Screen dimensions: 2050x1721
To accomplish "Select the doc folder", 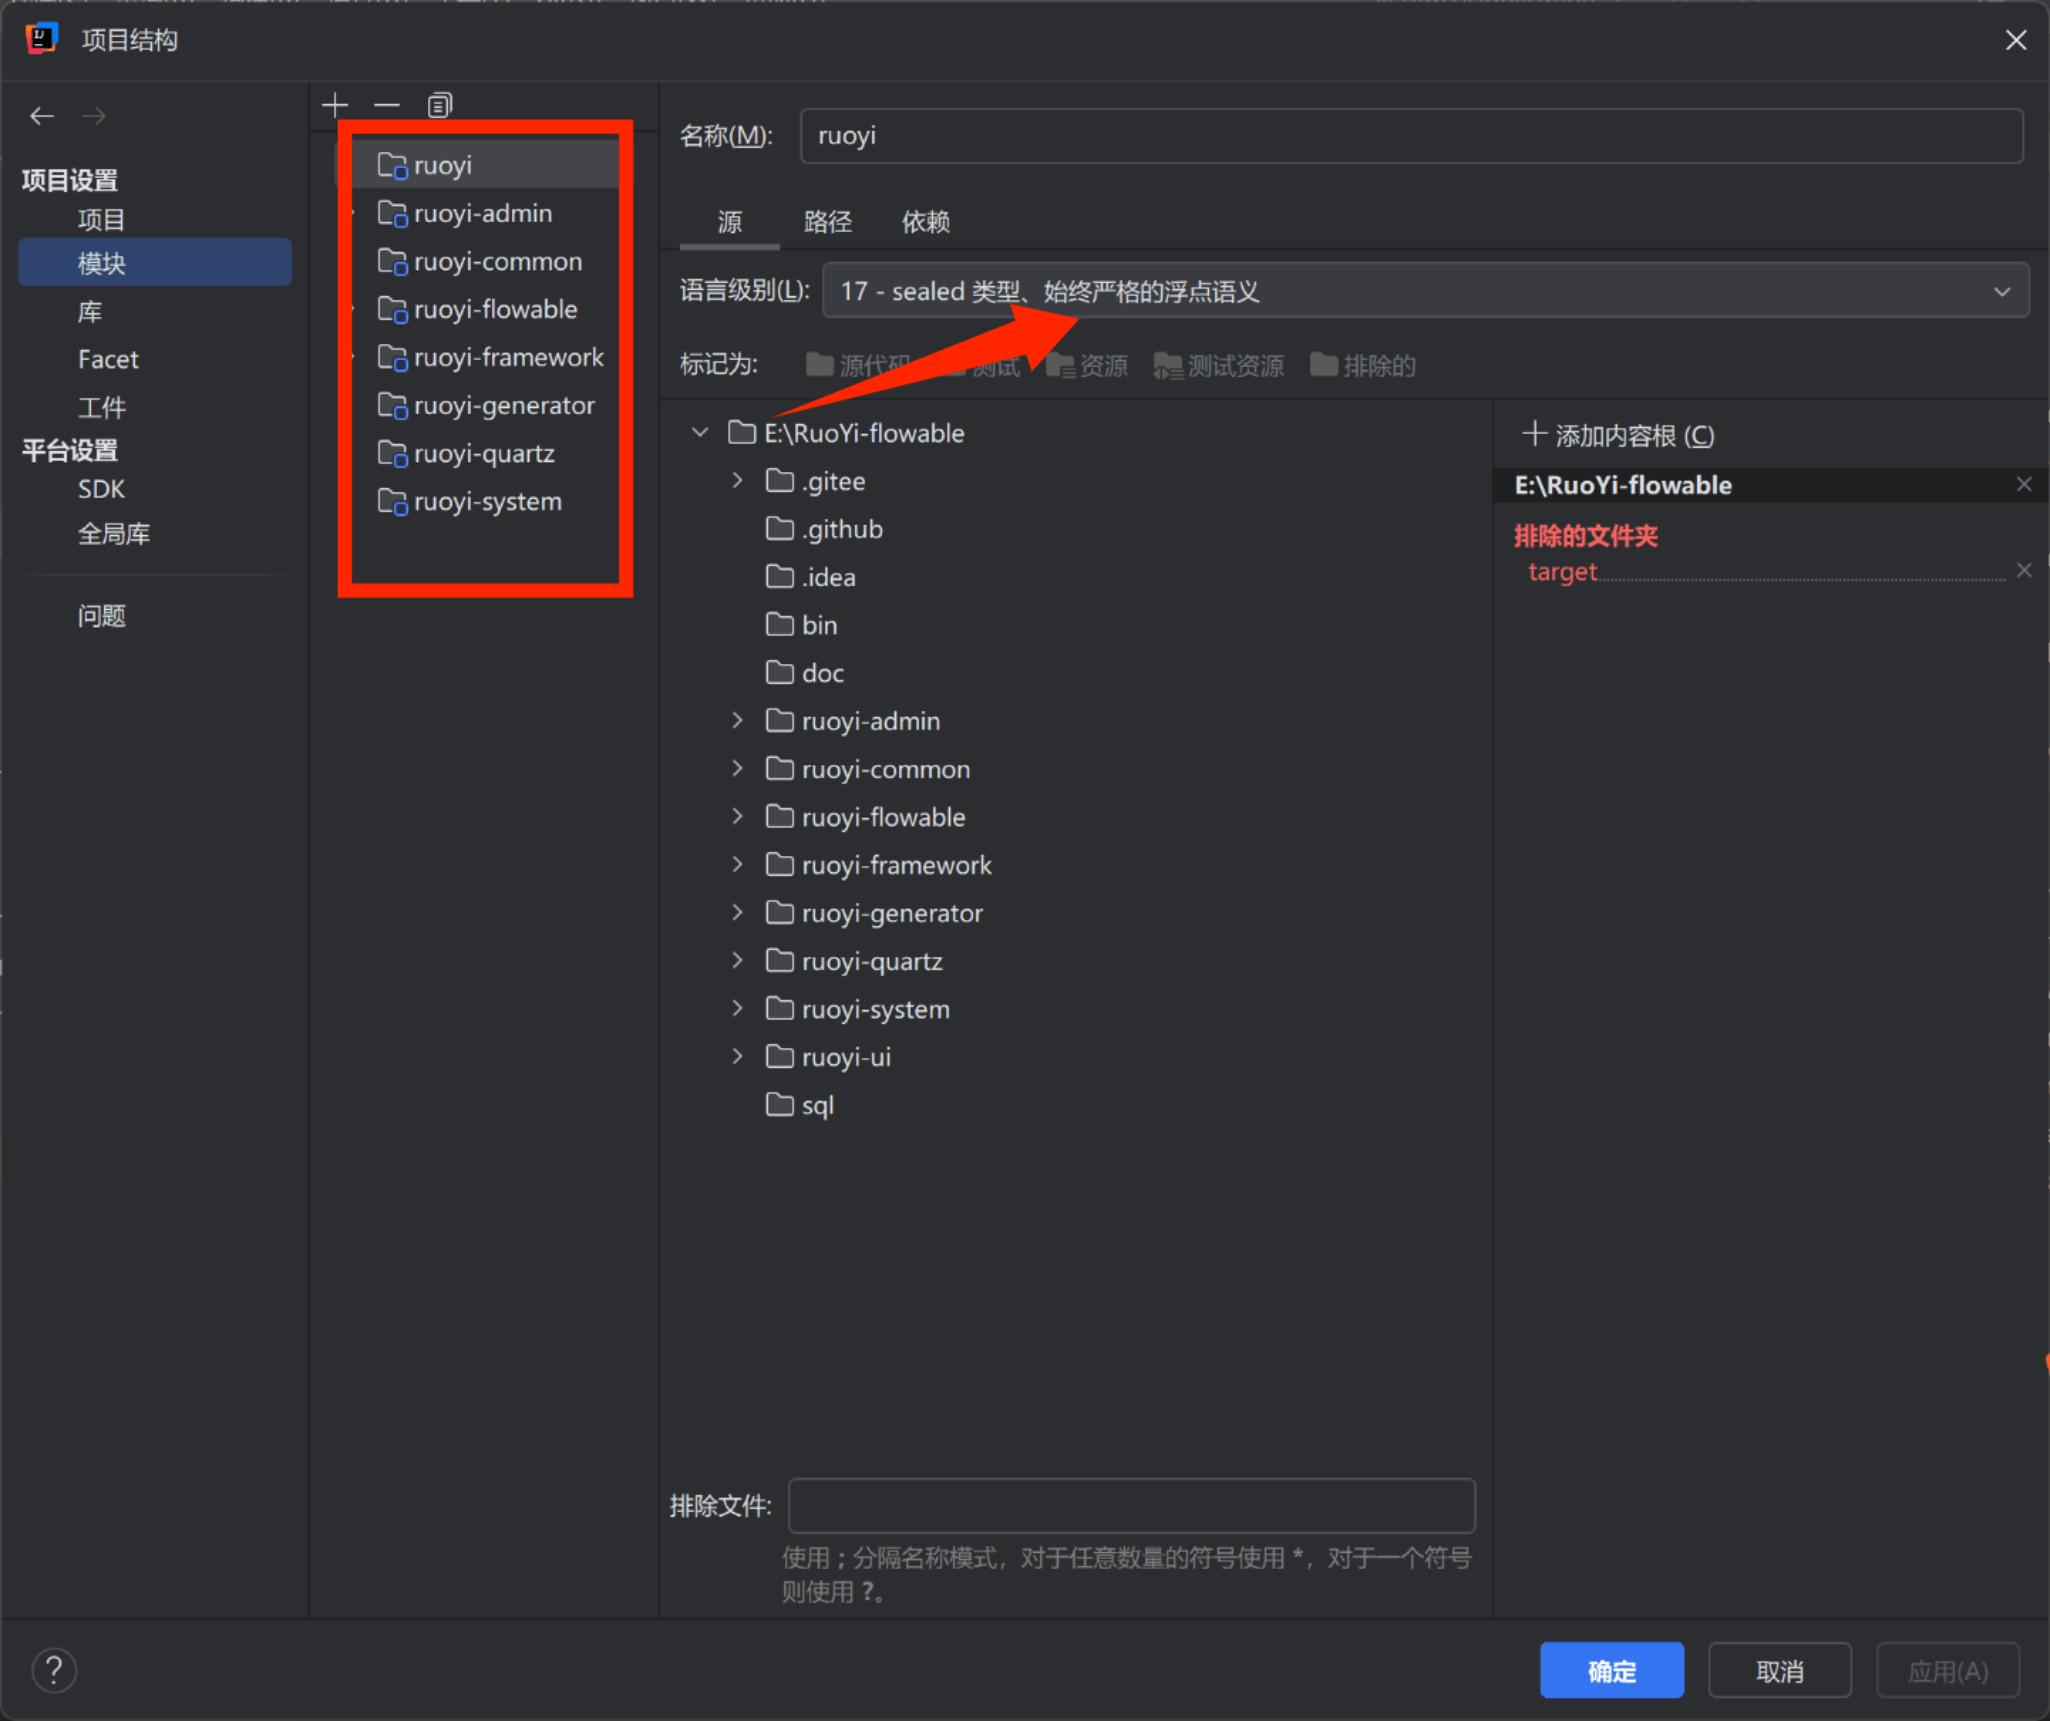I will point(805,672).
